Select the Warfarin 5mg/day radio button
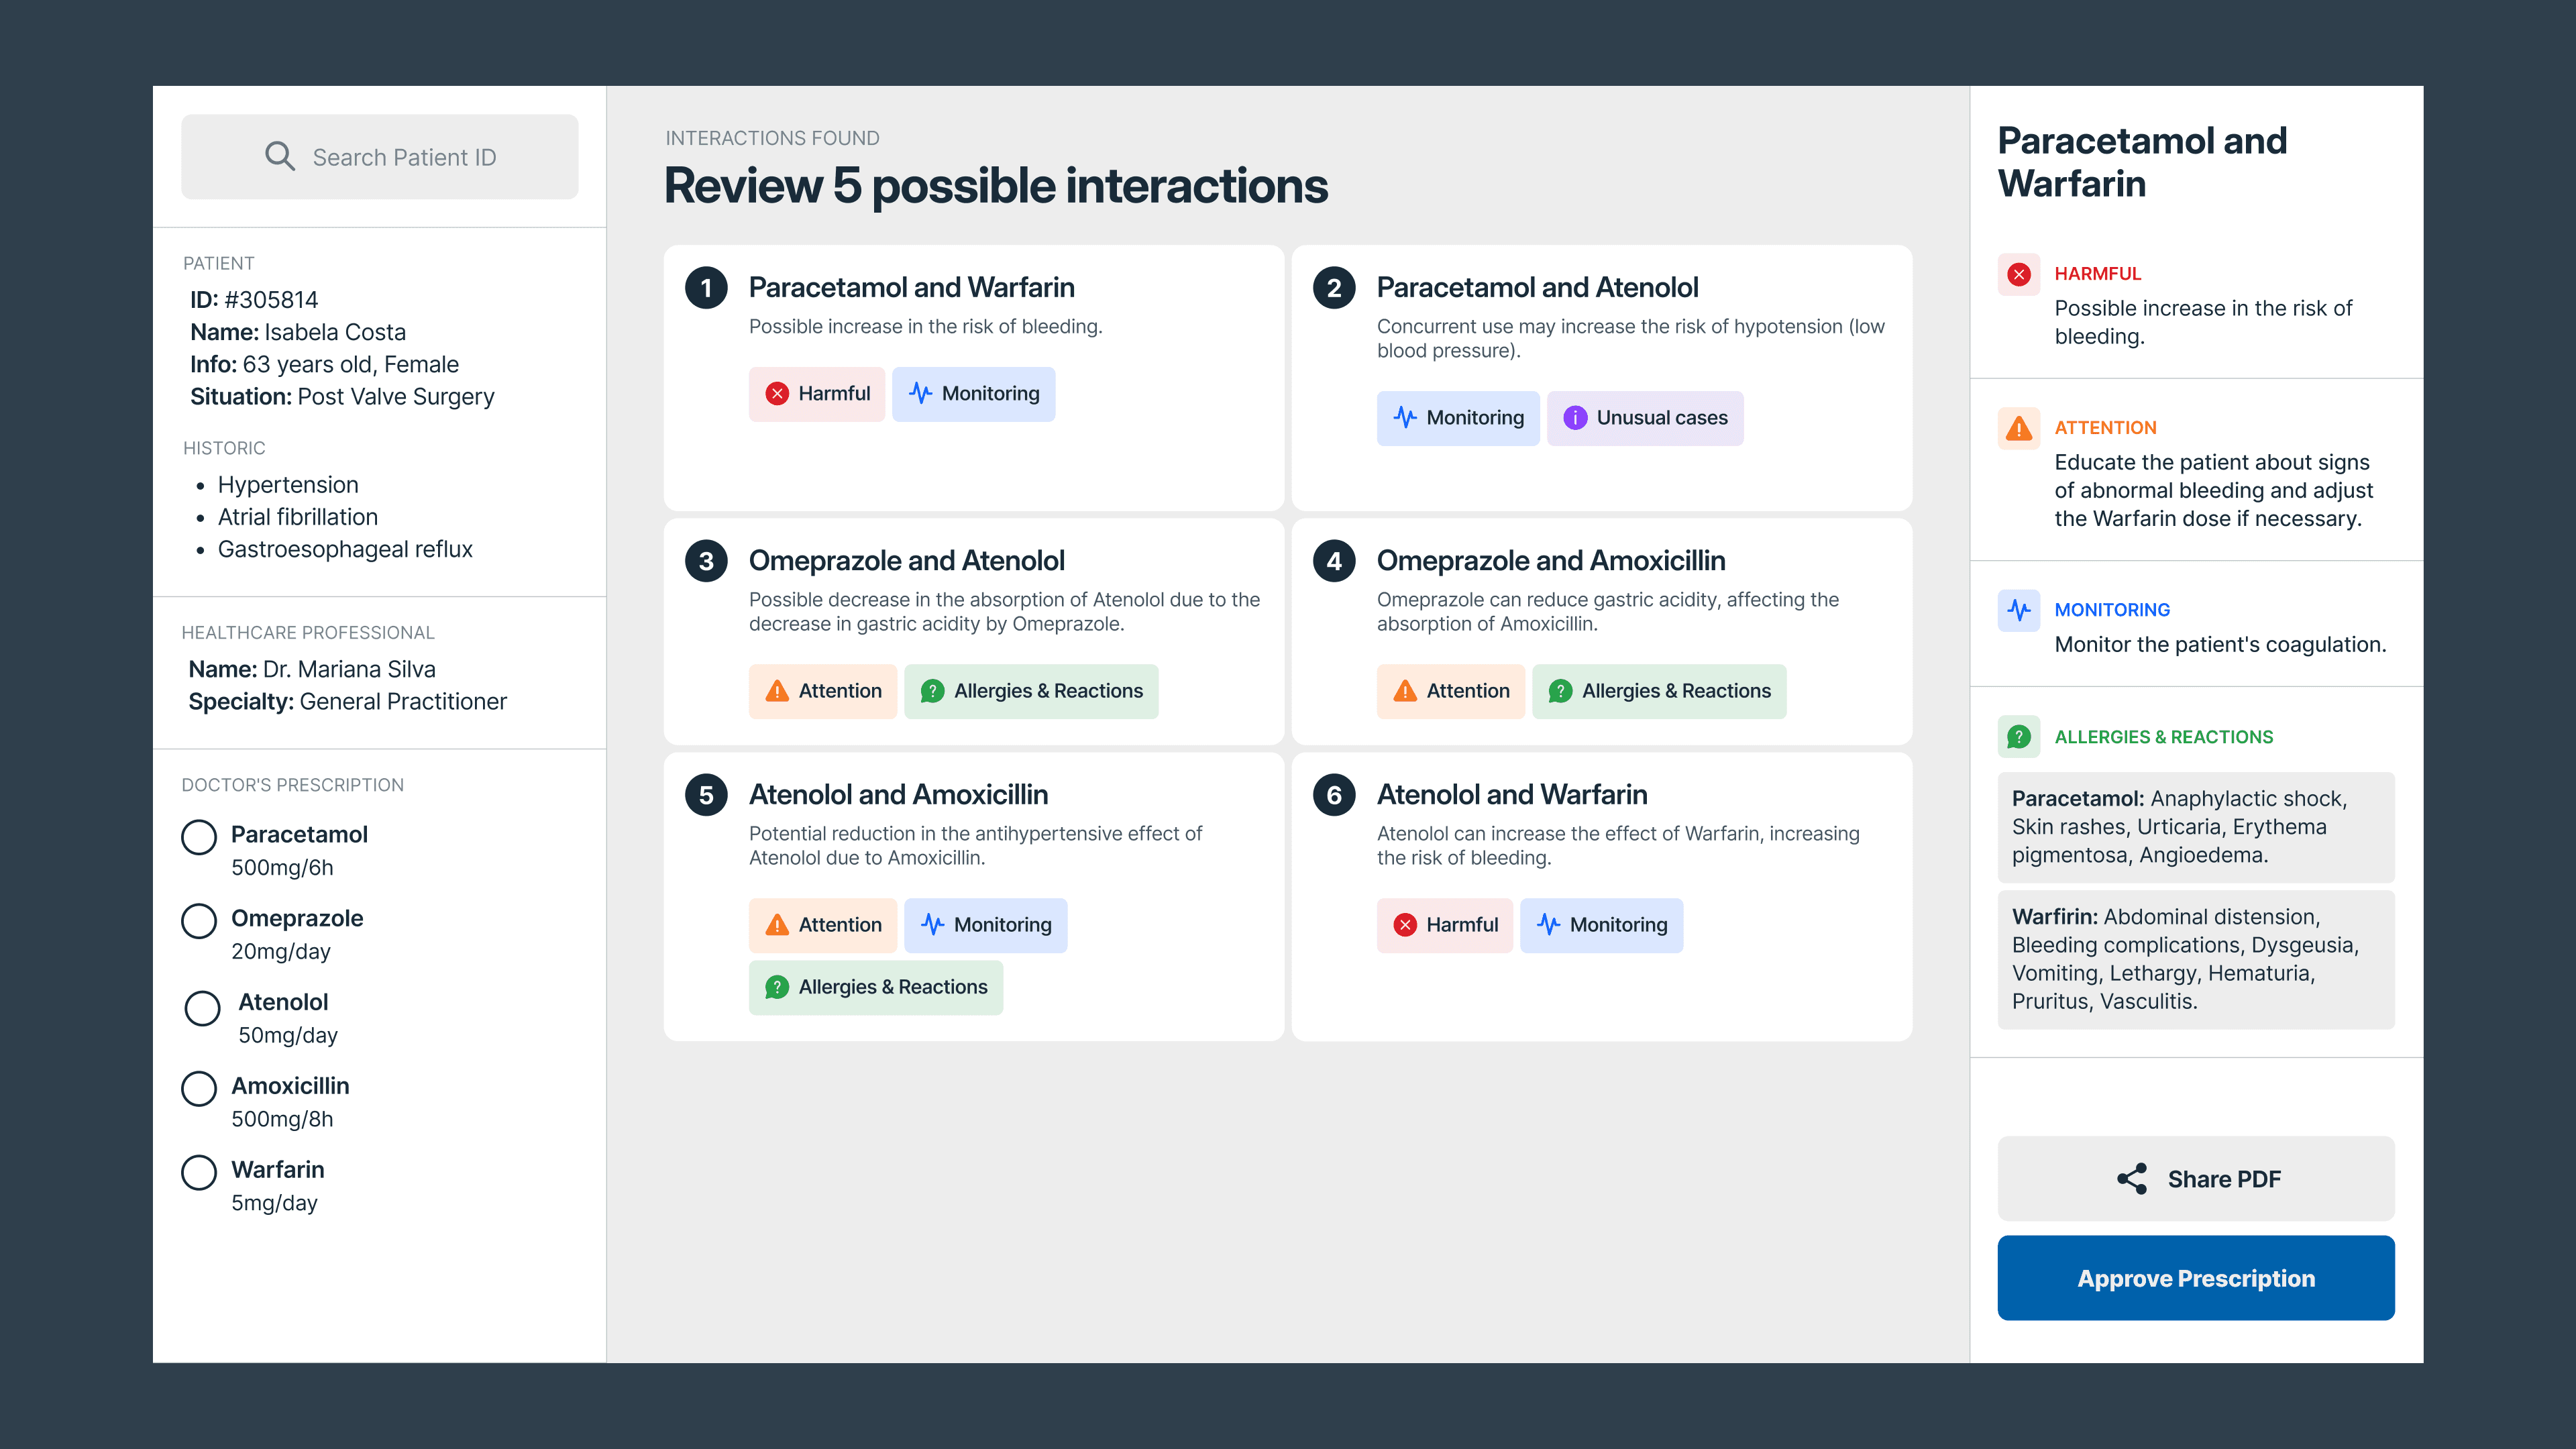This screenshot has height=1449, width=2576. [199, 1172]
